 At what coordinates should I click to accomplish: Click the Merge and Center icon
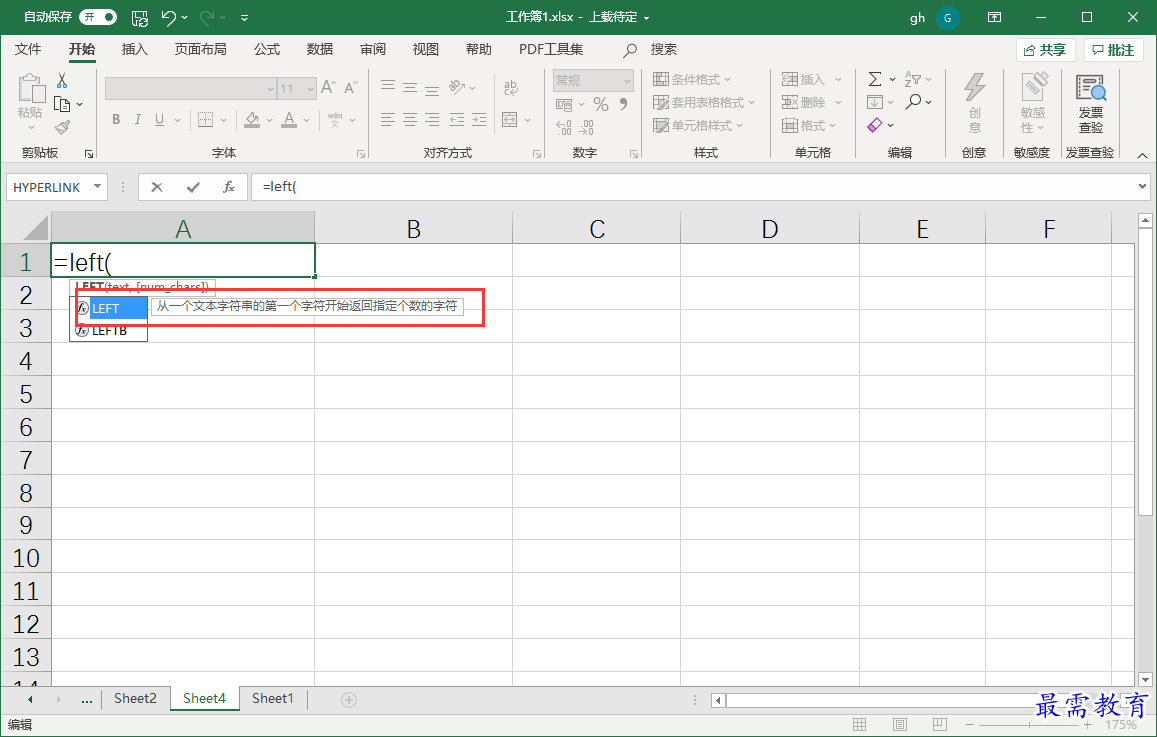(509, 120)
